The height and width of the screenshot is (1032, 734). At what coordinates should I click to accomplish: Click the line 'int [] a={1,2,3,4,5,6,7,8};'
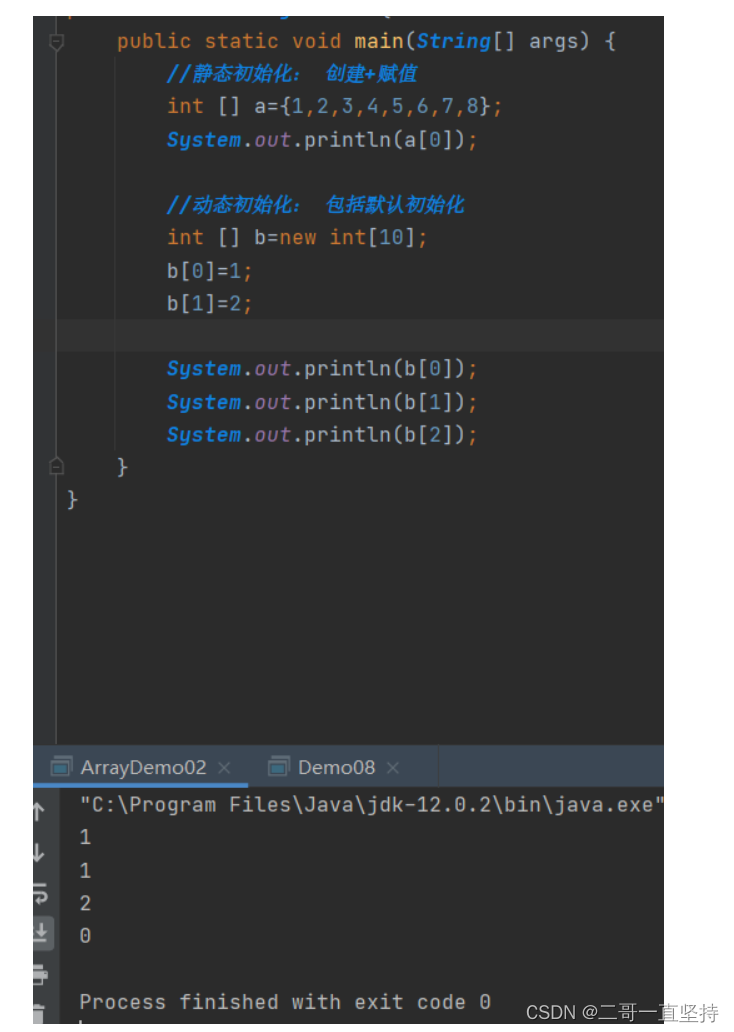(334, 106)
